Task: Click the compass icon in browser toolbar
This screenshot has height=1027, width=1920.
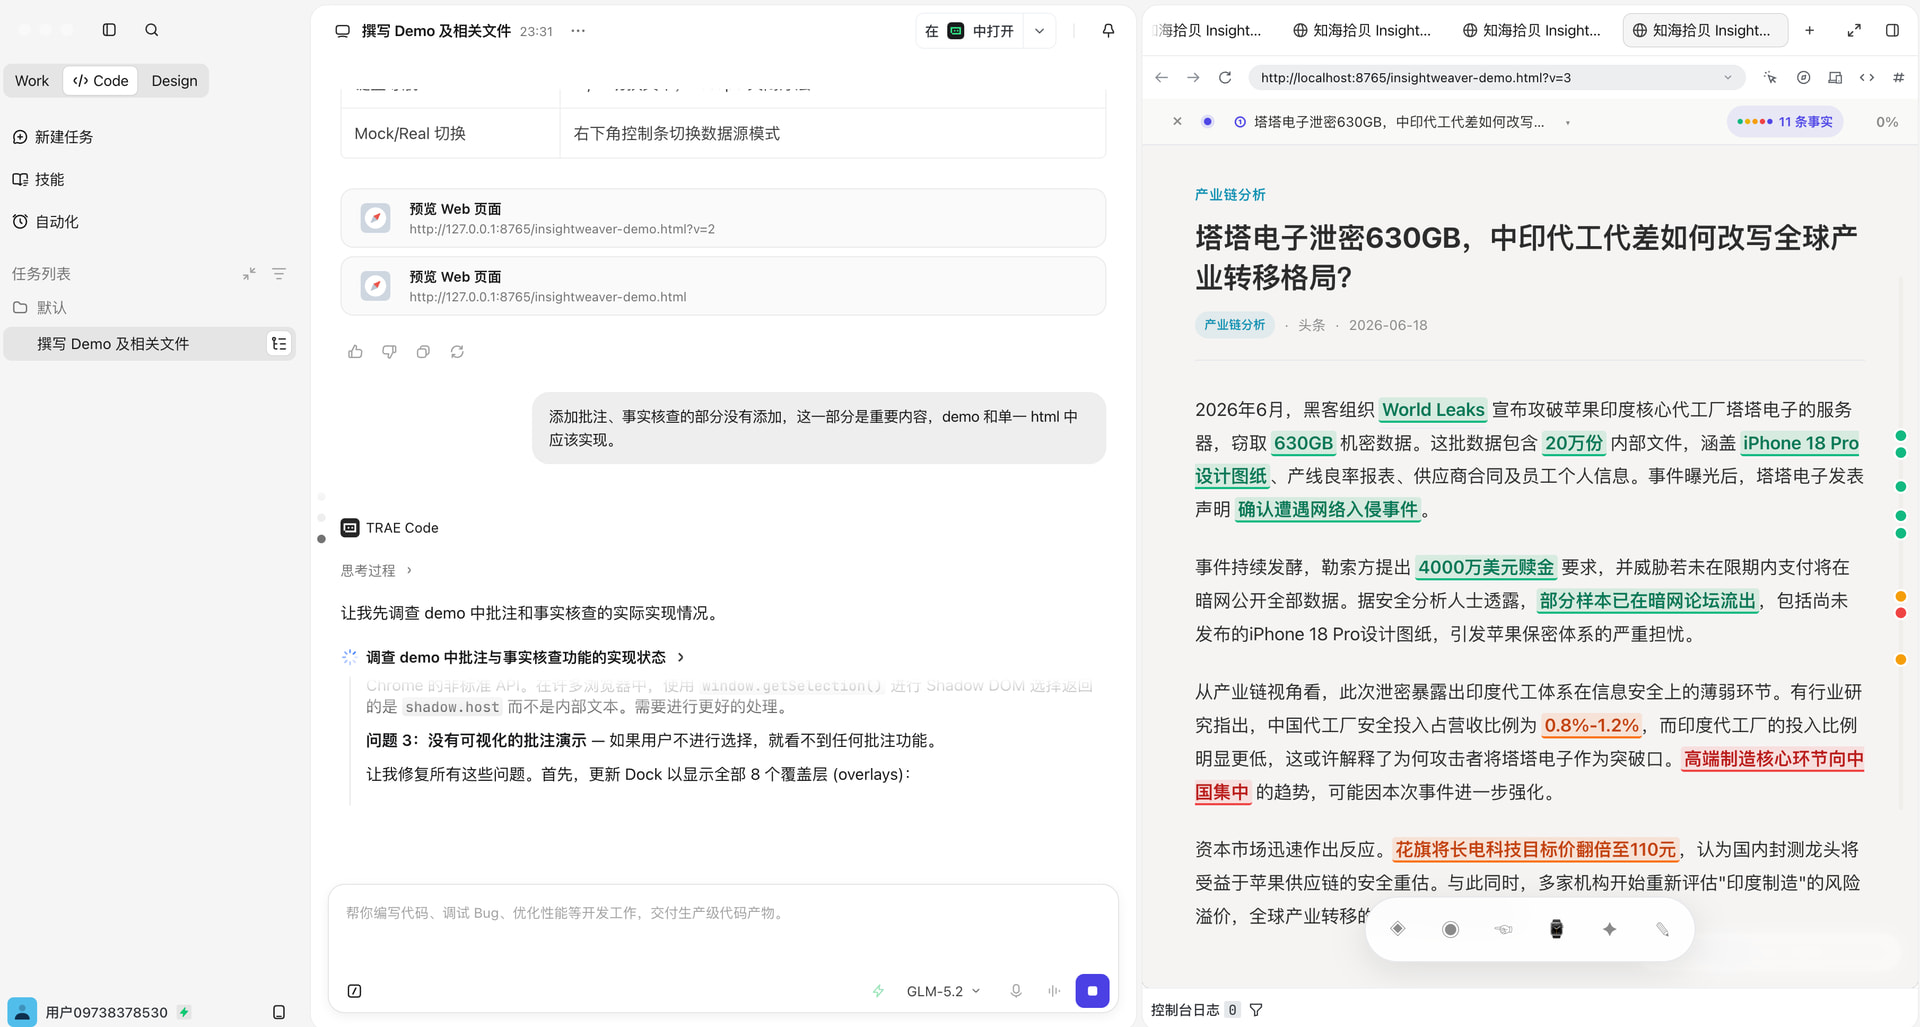Action: pos(1803,77)
